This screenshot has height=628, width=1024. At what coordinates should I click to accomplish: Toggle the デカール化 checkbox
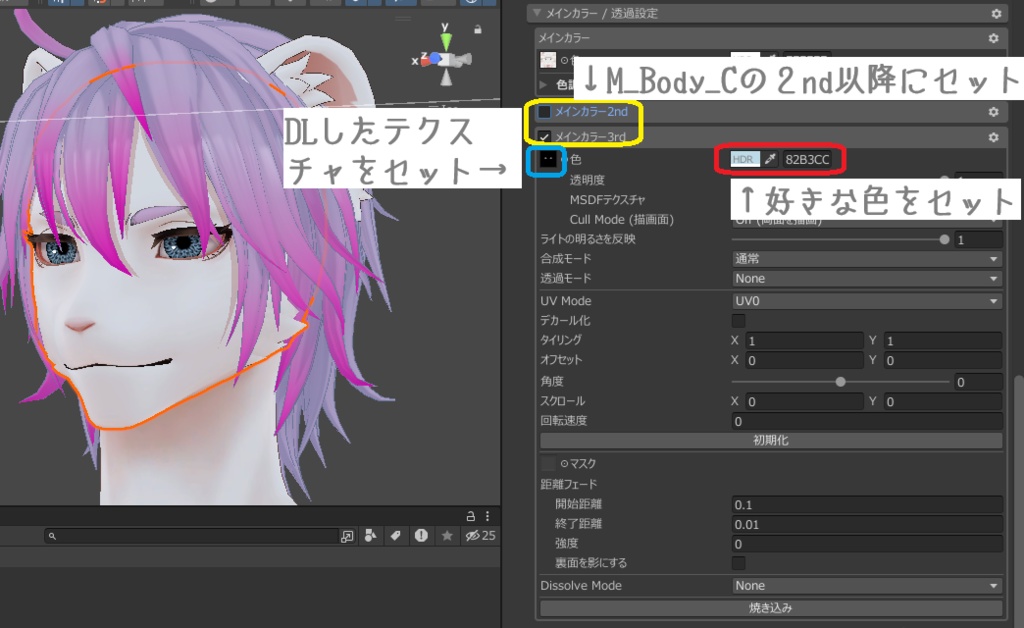pyautogui.click(x=741, y=321)
